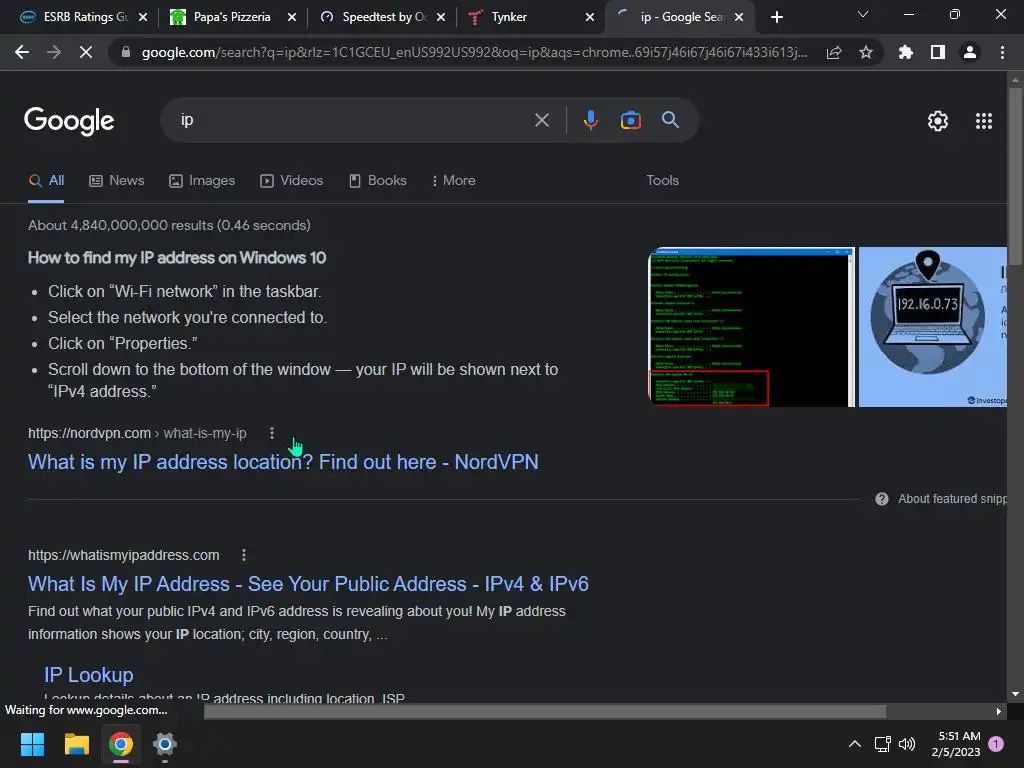Open the tab search dropdown chevron
Screen dimensions: 1024x768
(x=863, y=14)
